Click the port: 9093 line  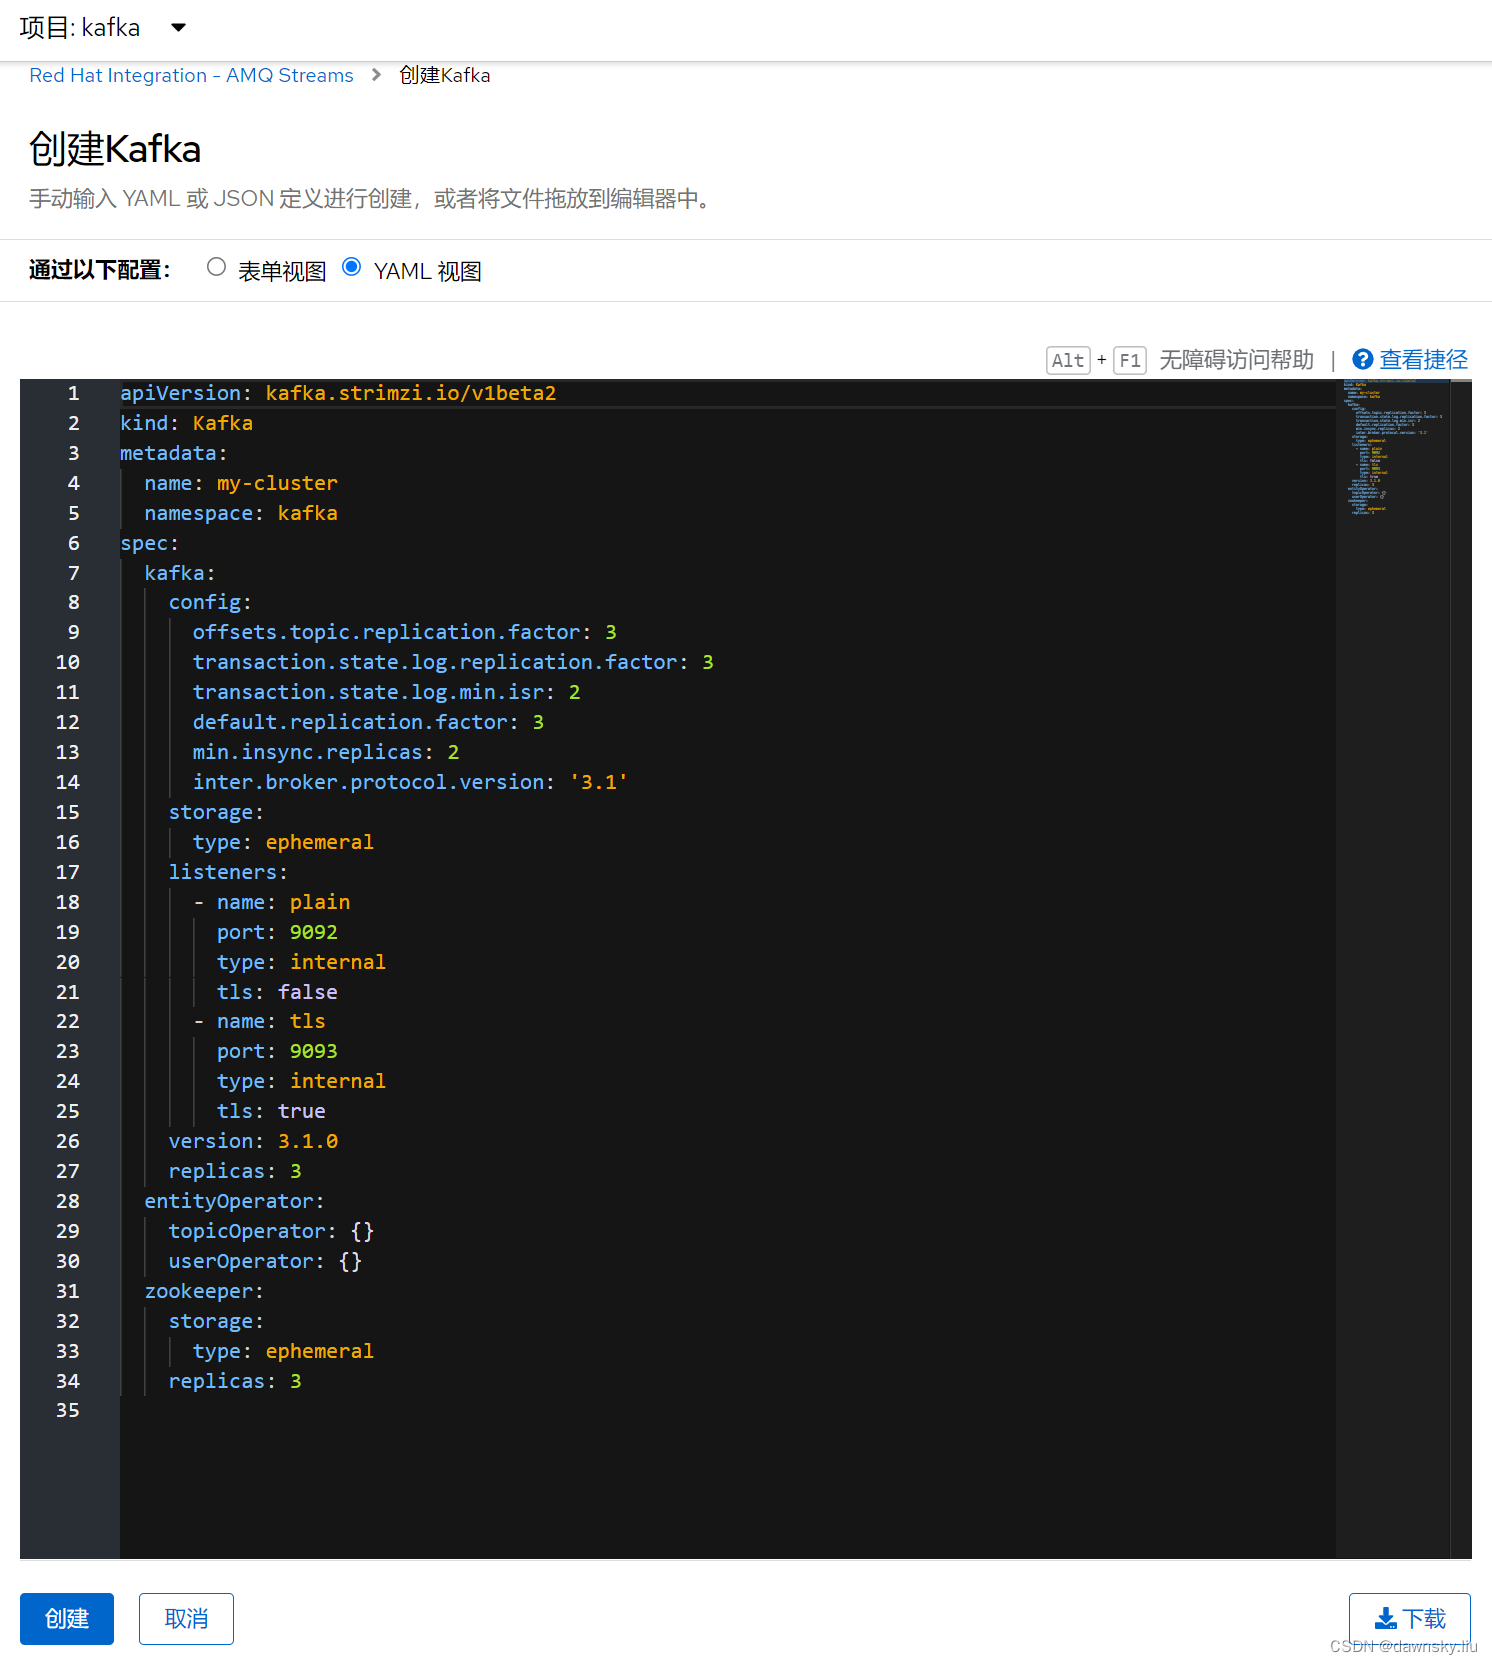tap(277, 1051)
